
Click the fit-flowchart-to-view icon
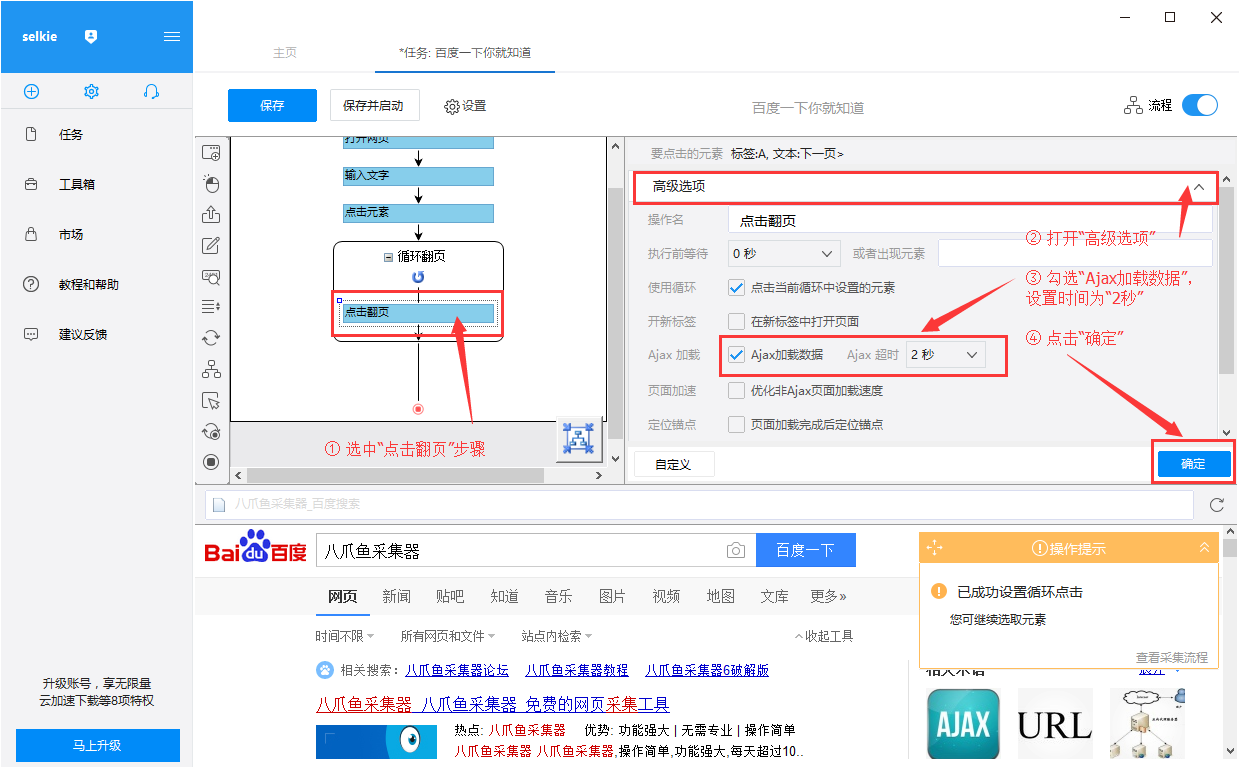click(x=579, y=440)
